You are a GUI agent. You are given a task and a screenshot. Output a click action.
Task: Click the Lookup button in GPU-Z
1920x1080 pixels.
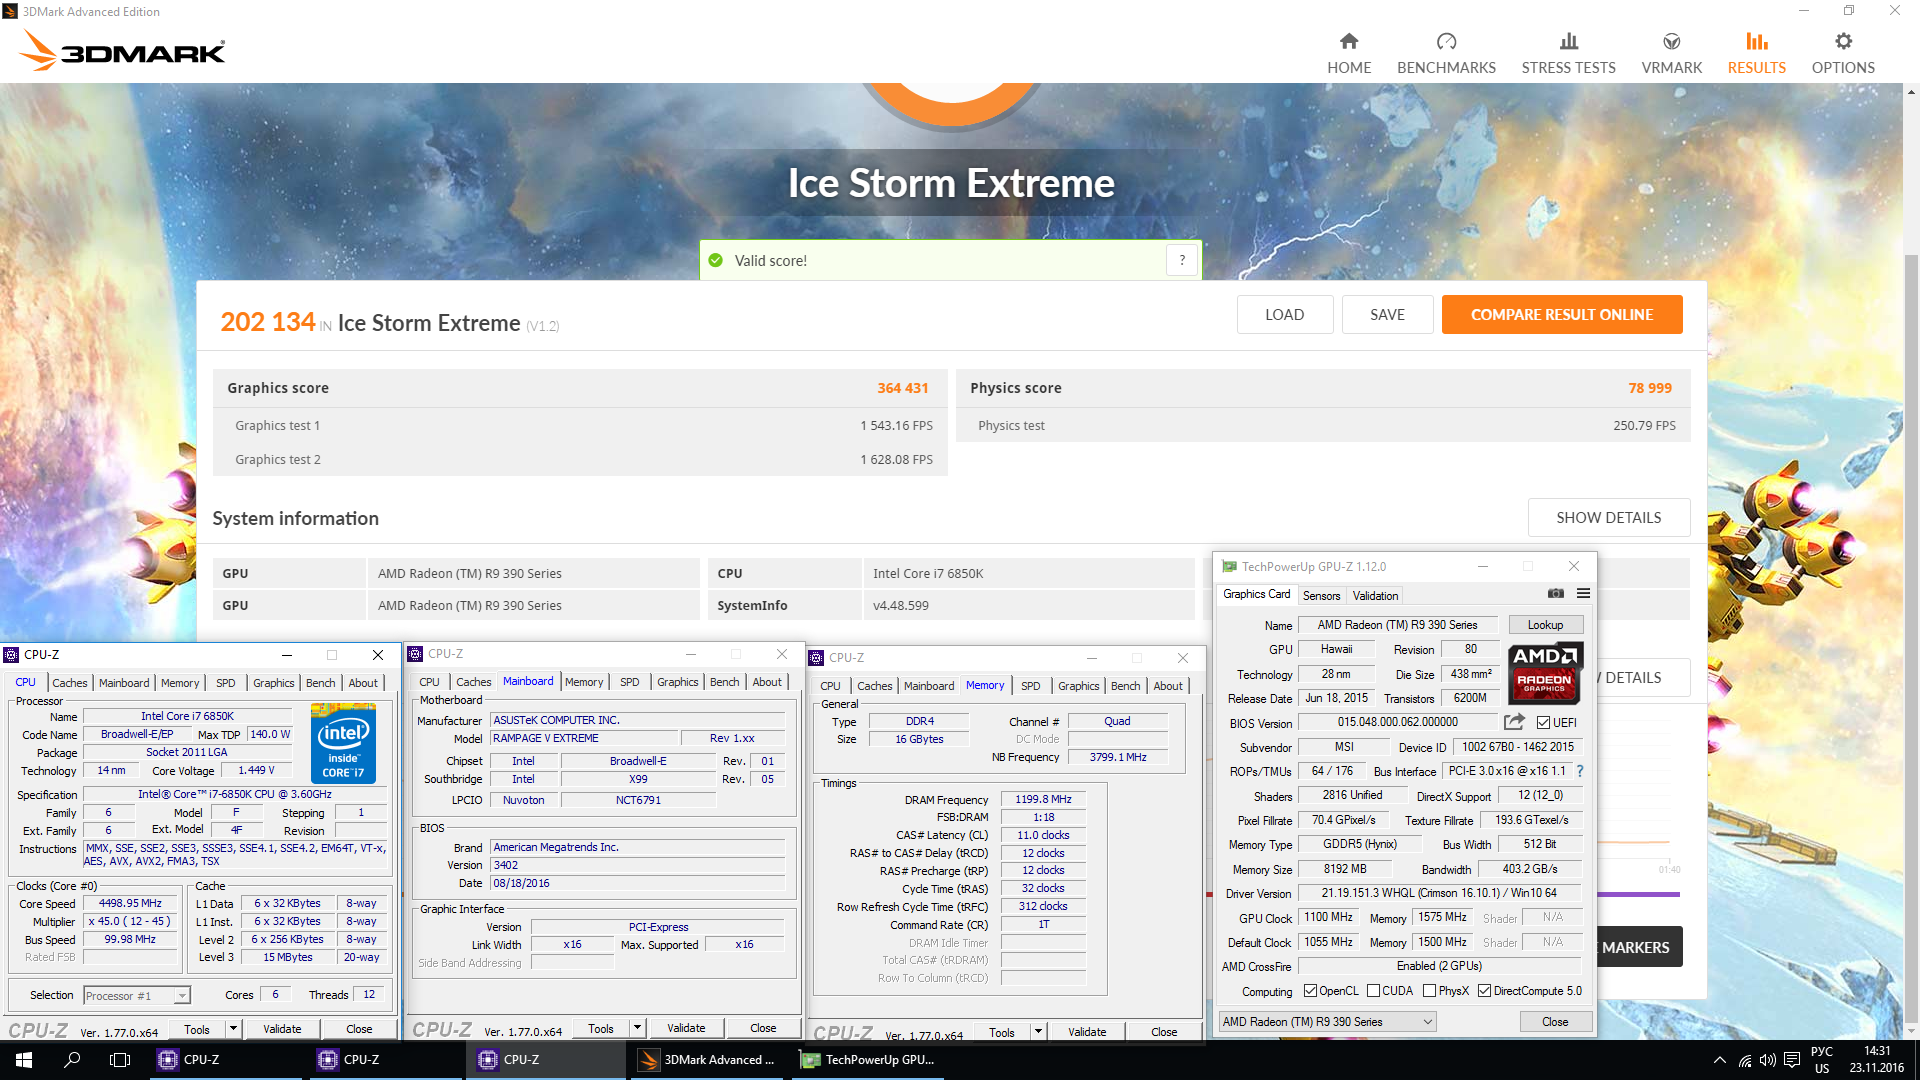(1545, 625)
